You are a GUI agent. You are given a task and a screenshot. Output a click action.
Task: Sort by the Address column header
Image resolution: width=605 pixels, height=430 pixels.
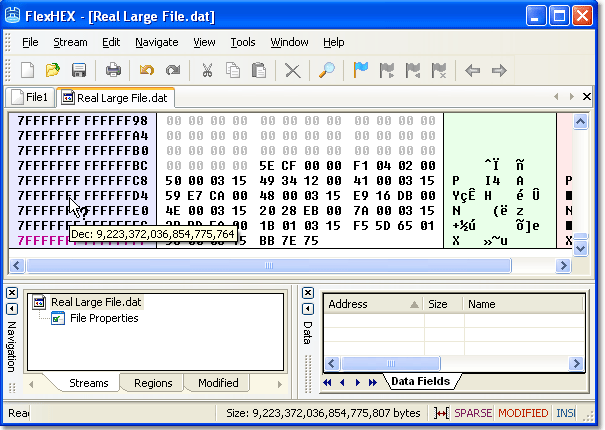click(373, 304)
